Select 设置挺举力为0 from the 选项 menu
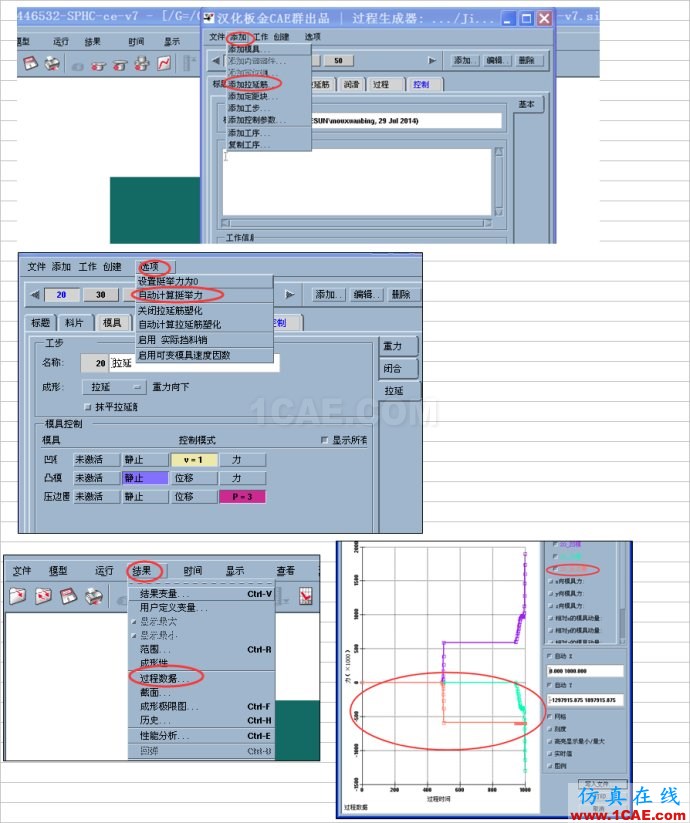This screenshot has height=823, width=690. point(168,281)
